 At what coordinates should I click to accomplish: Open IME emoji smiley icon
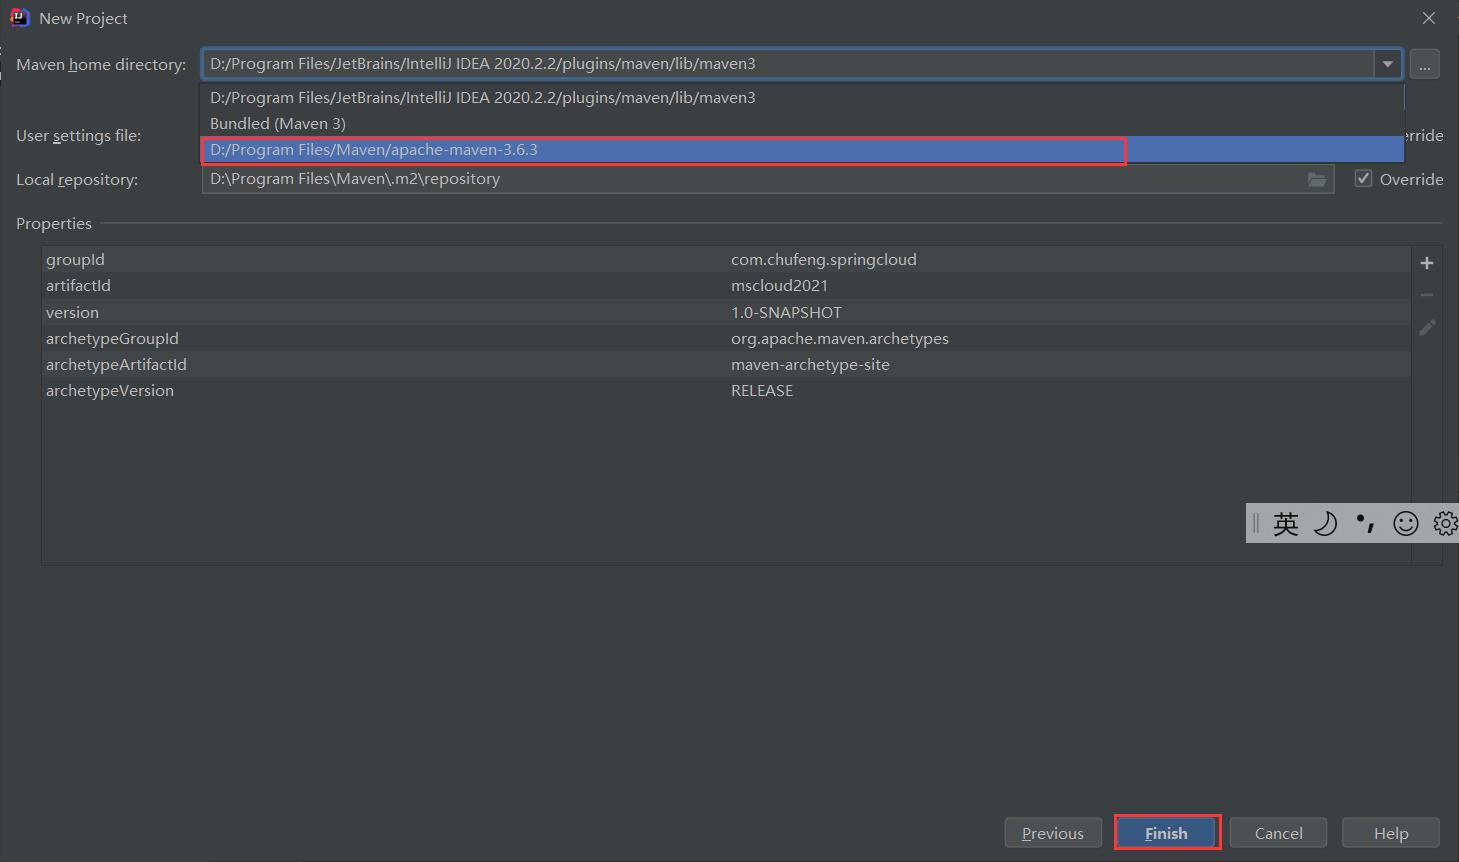pos(1406,523)
